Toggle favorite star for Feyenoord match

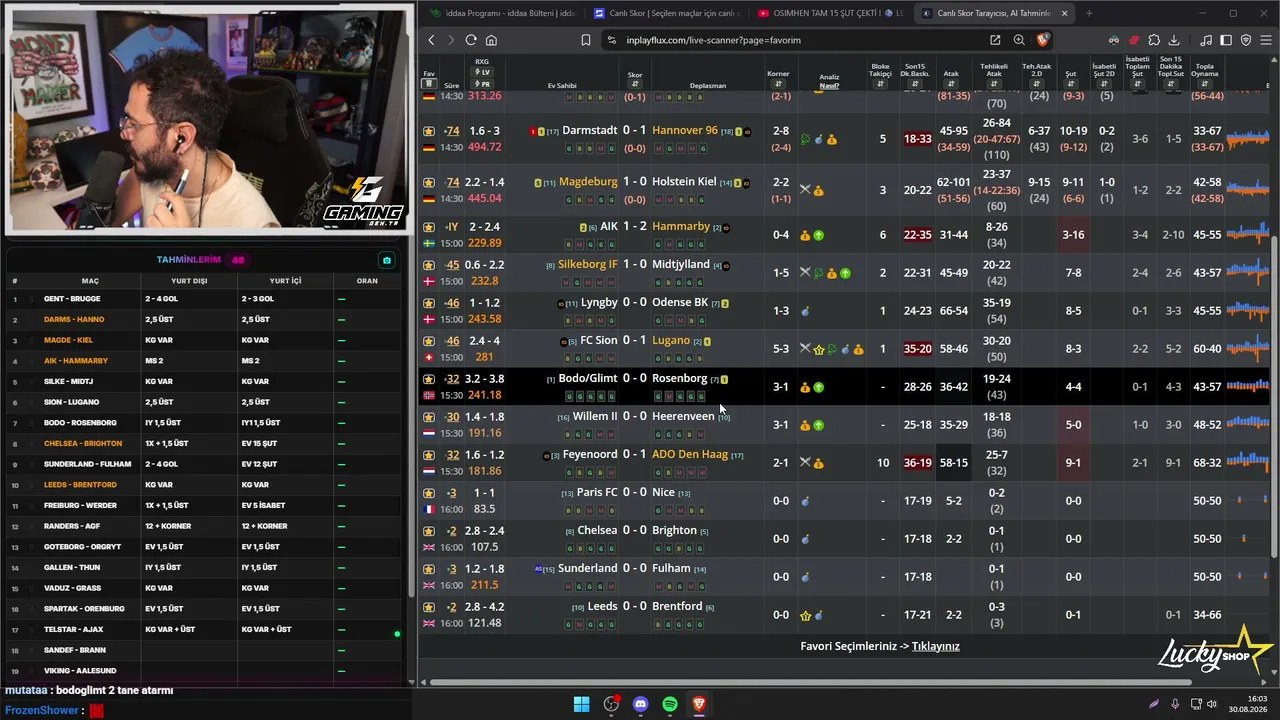click(x=429, y=455)
